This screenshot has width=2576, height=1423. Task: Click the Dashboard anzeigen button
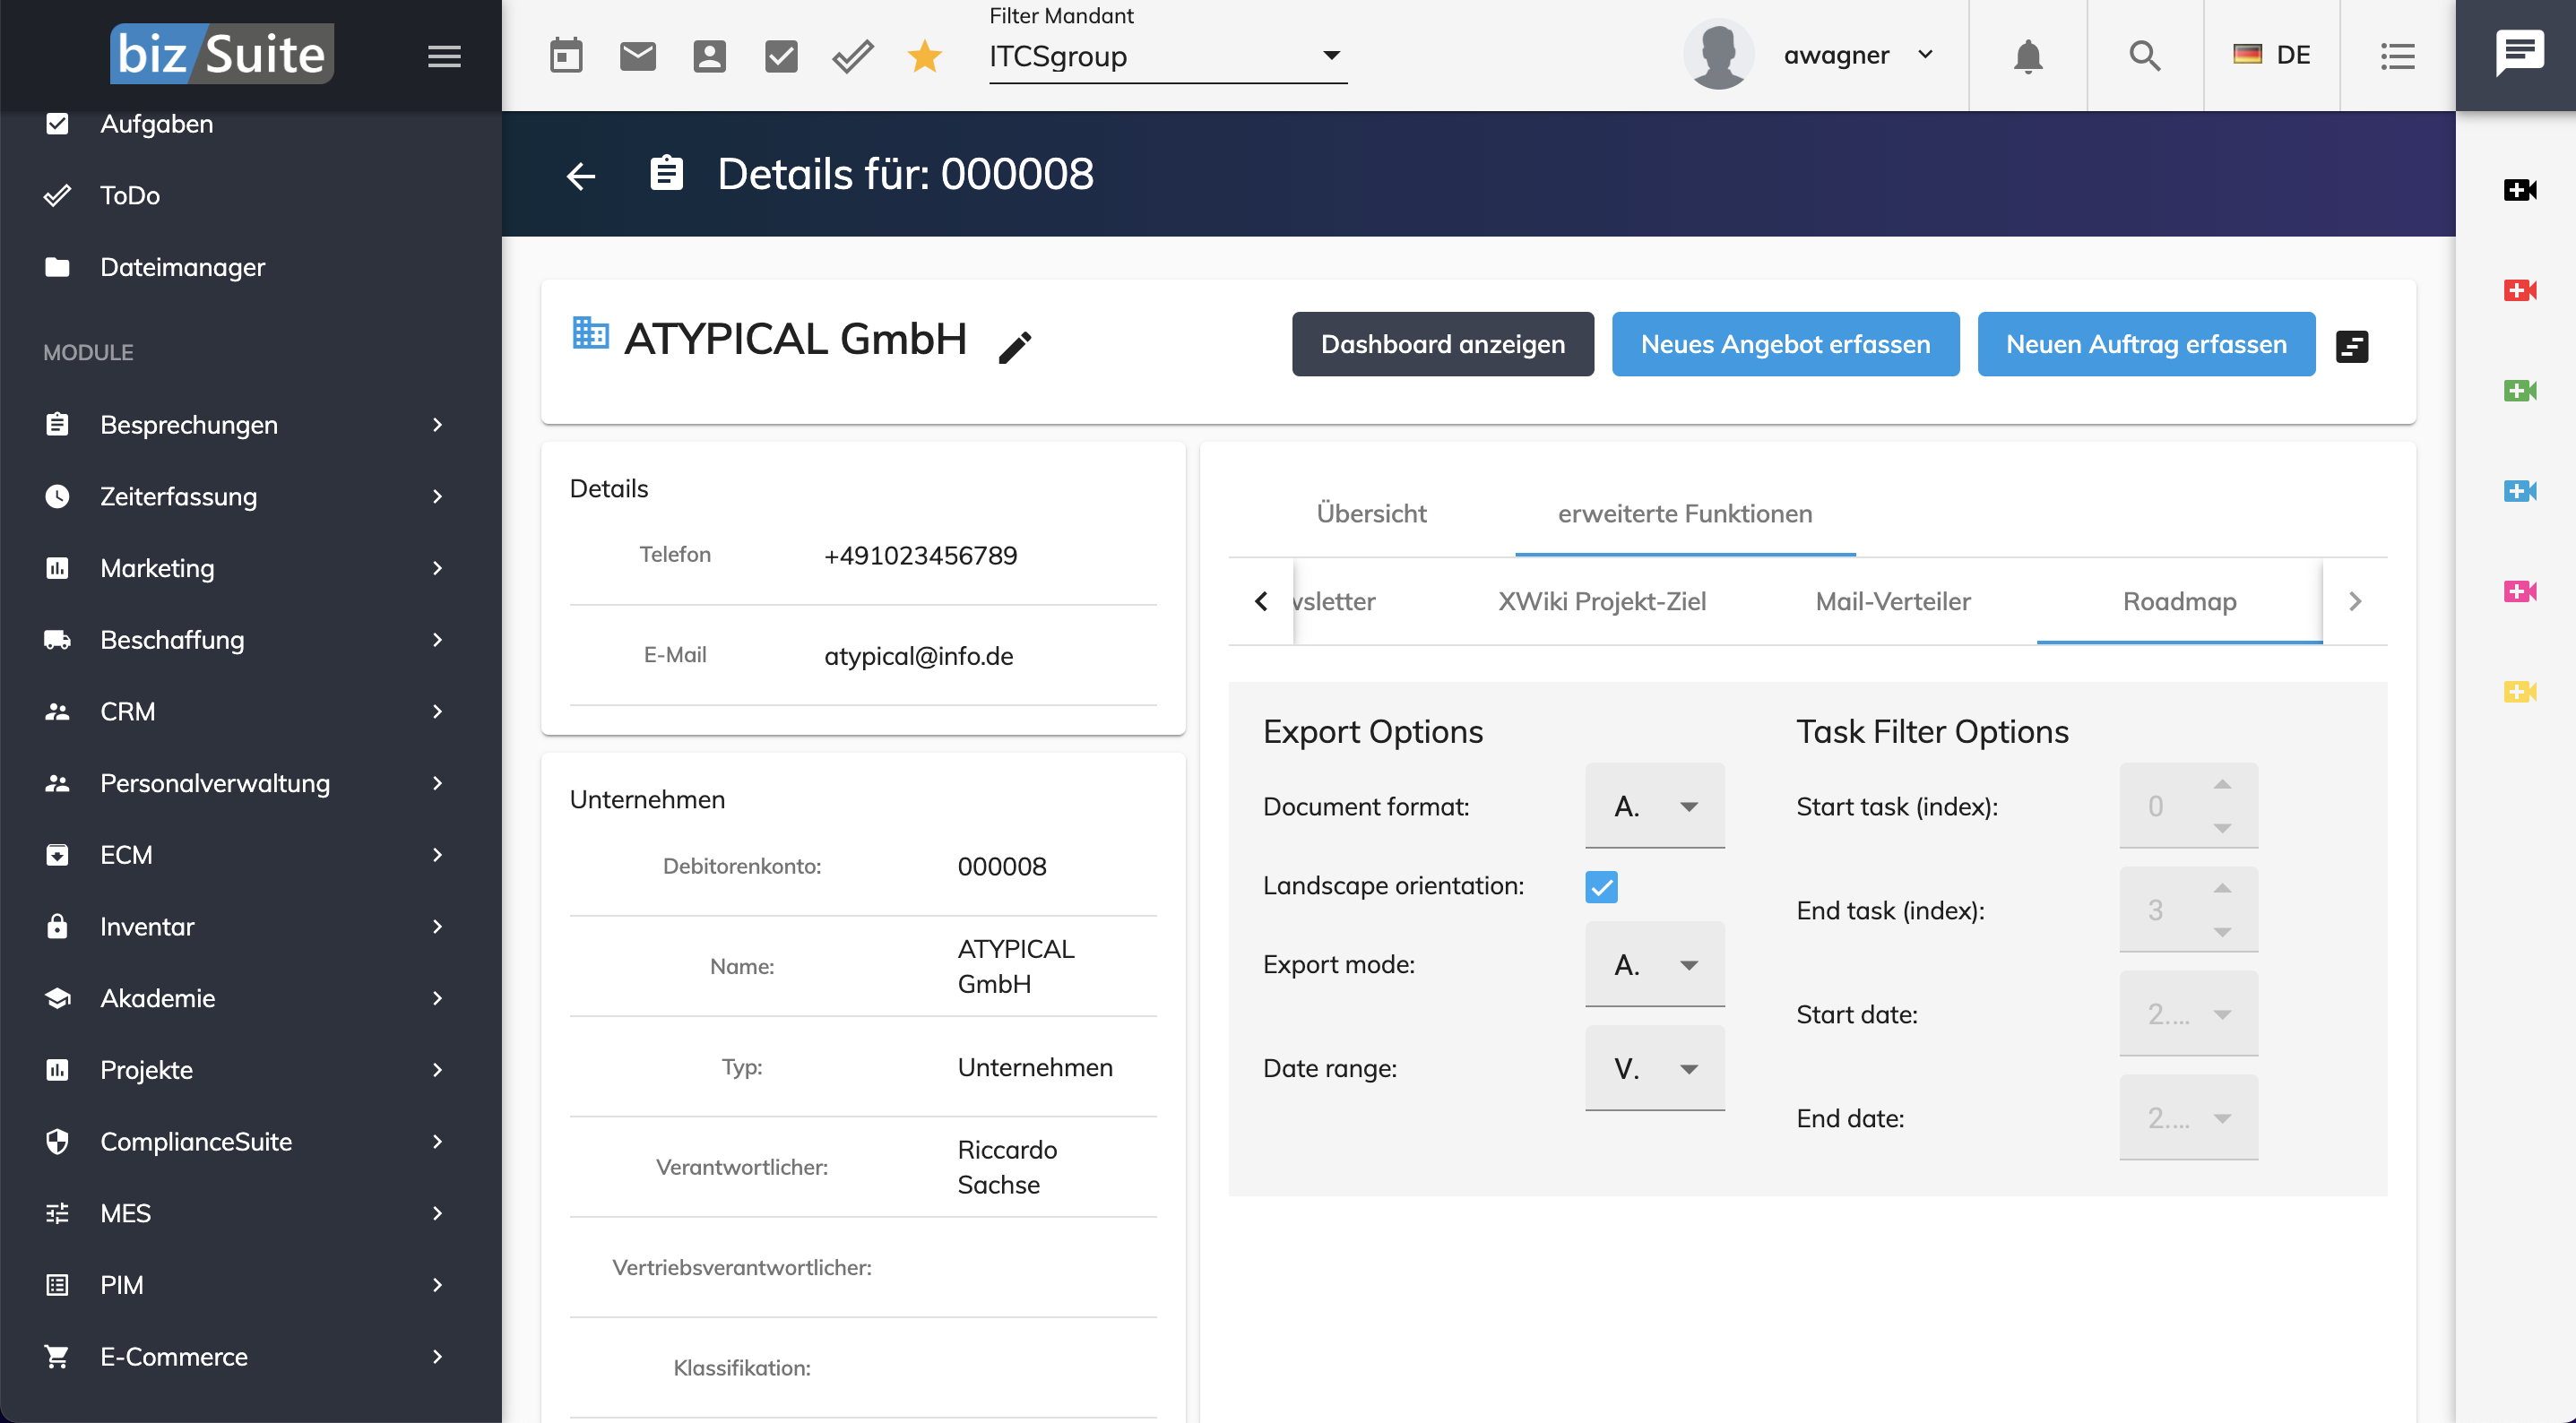(1443, 344)
